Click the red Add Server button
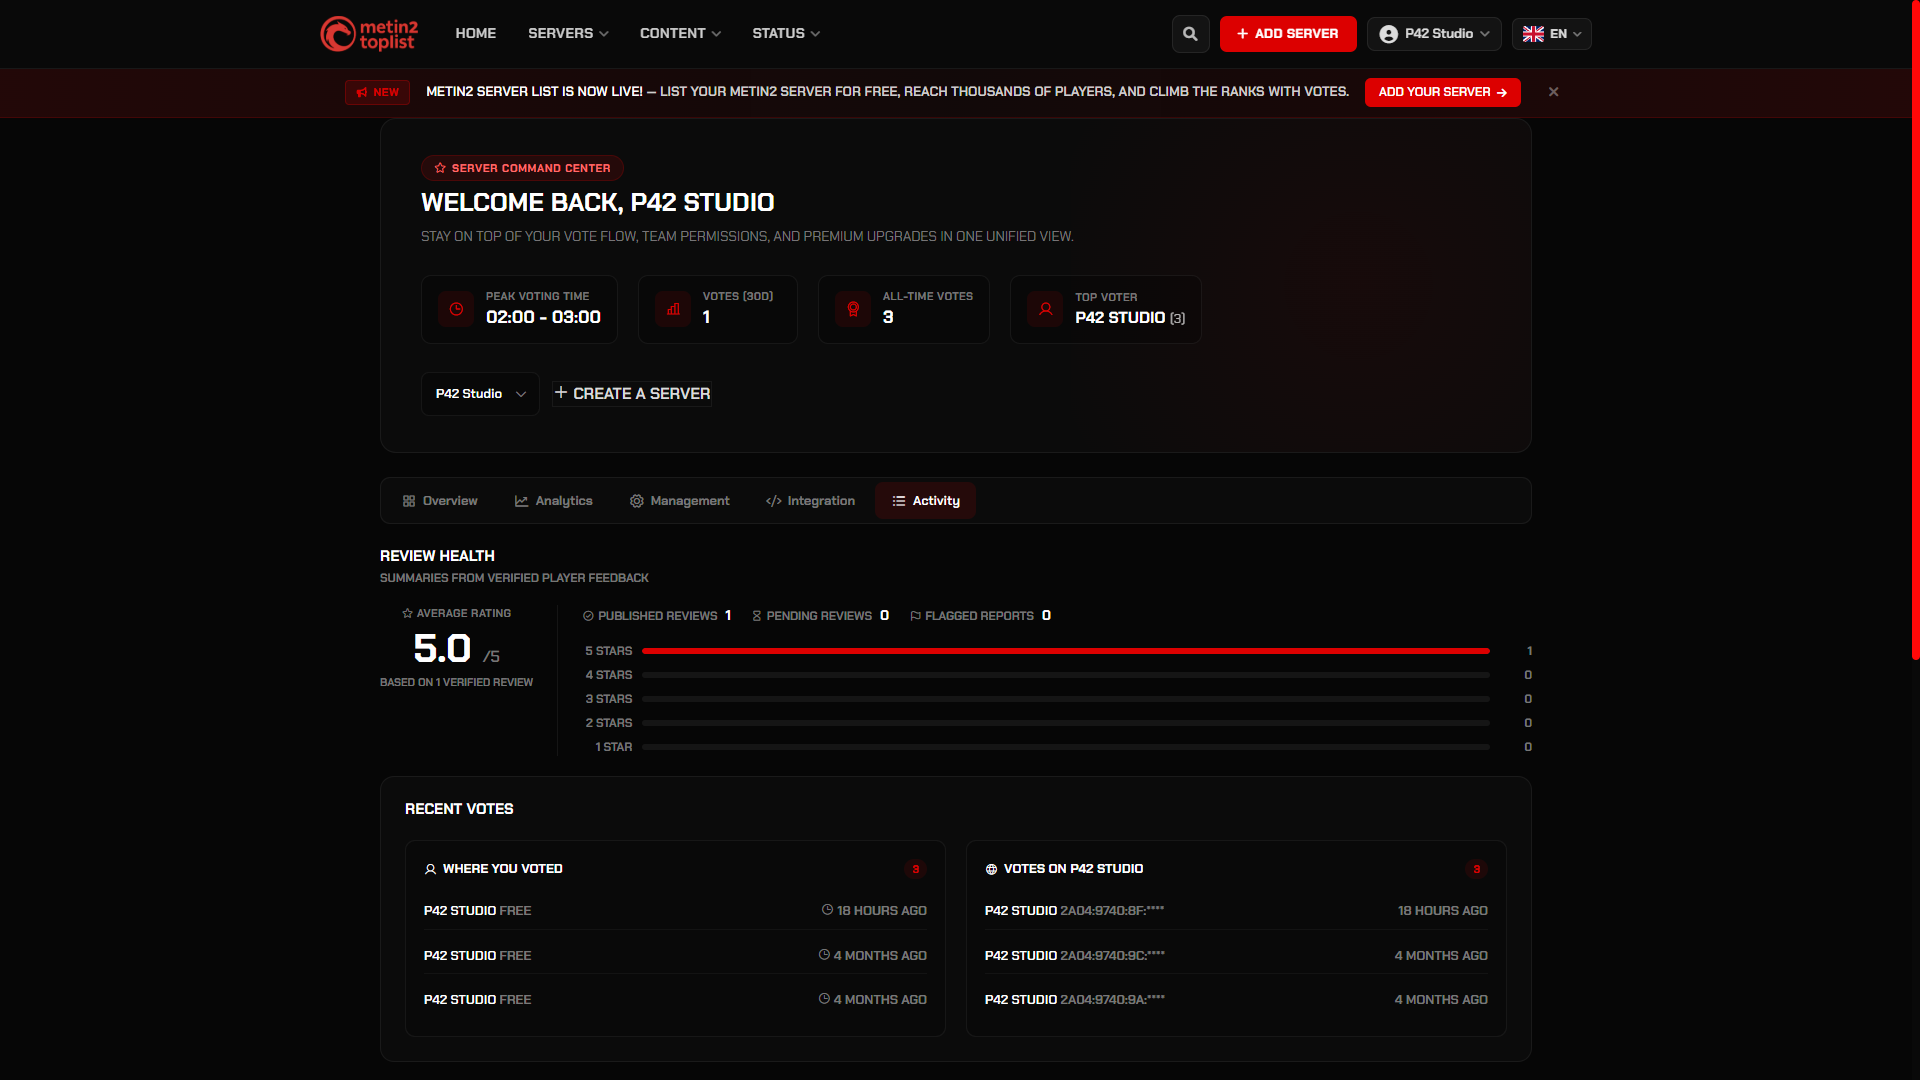The width and height of the screenshot is (1920, 1080). 1288,34
